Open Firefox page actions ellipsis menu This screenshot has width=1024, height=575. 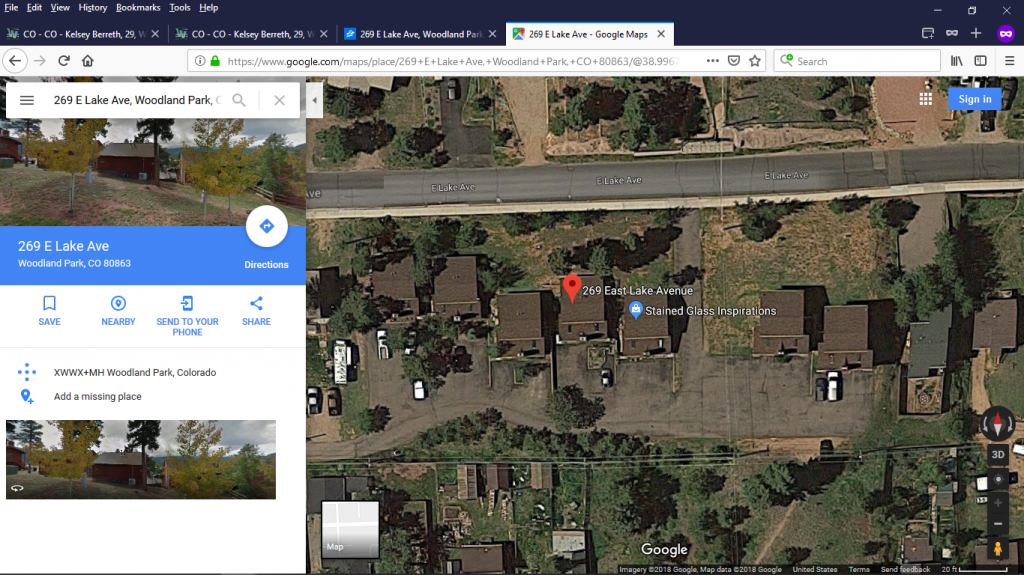tap(712, 61)
